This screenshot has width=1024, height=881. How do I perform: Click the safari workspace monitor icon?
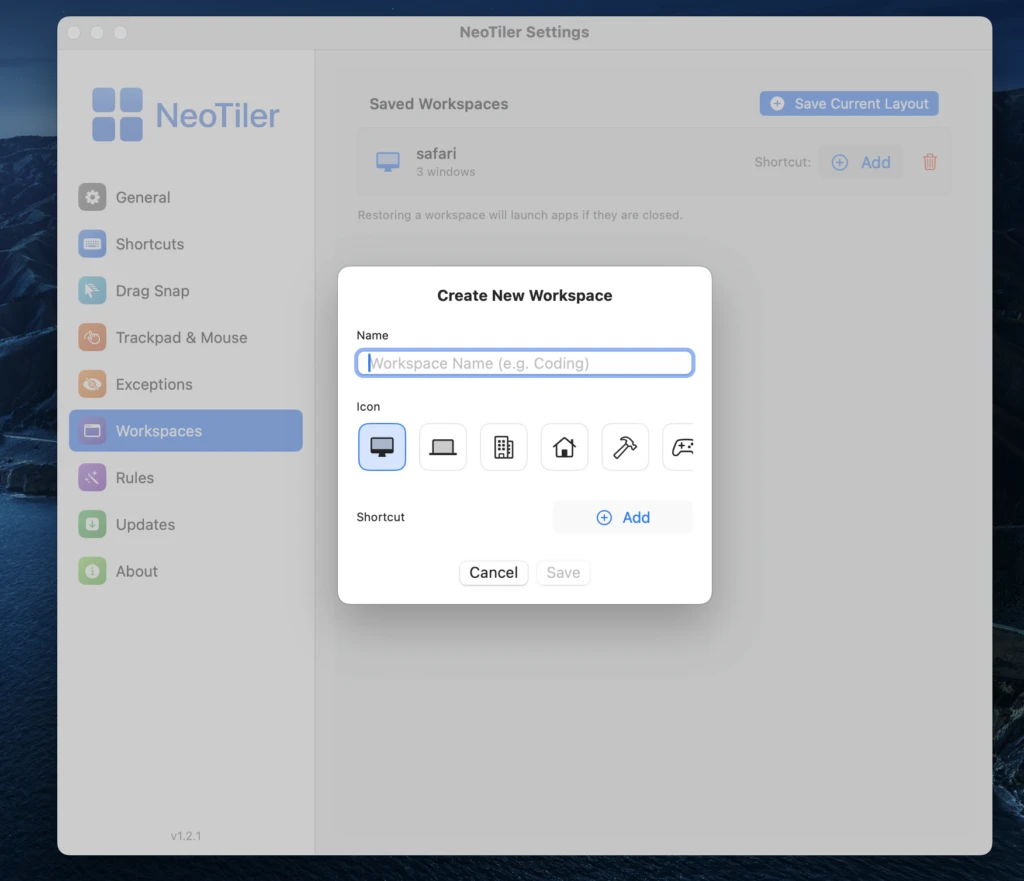tap(388, 161)
